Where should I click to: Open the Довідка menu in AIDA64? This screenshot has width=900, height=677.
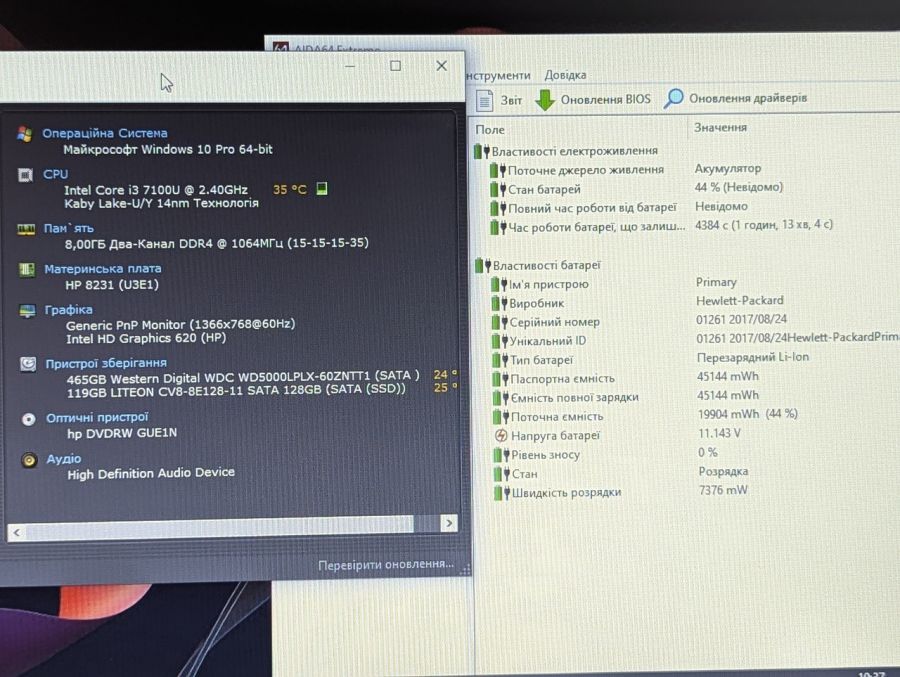click(x=565, y=75)
